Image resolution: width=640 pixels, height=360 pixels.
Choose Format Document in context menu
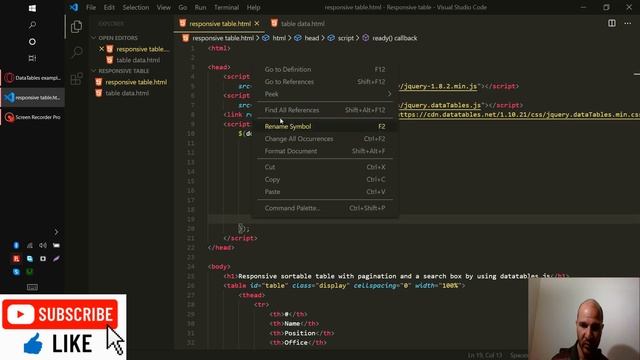325,151
